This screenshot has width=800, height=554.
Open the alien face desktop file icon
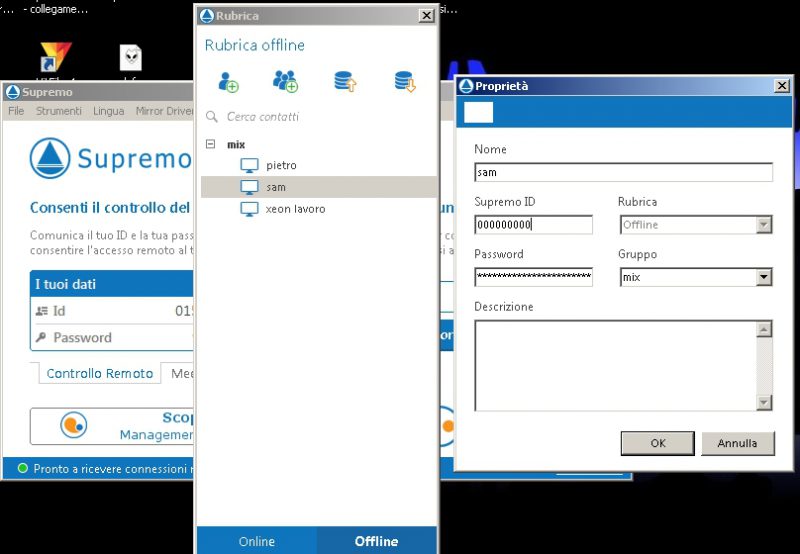(131, 58)
